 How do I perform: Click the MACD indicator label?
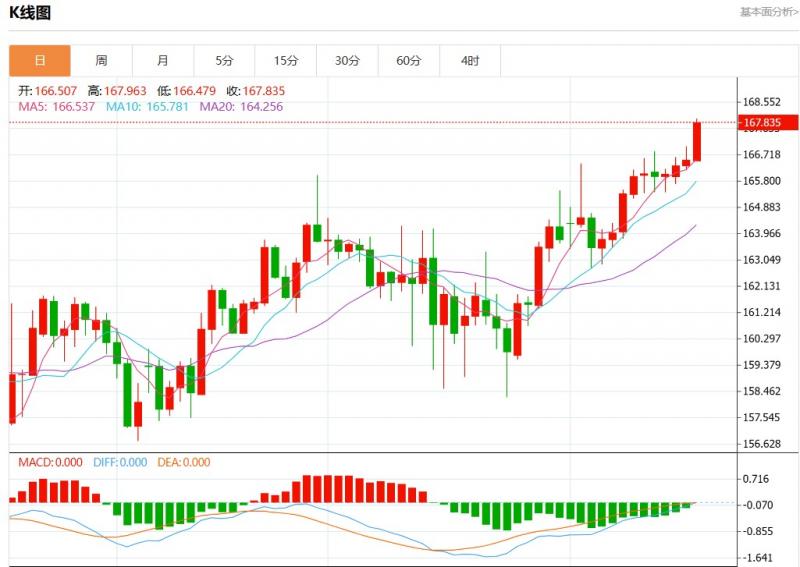coord(48,462)
